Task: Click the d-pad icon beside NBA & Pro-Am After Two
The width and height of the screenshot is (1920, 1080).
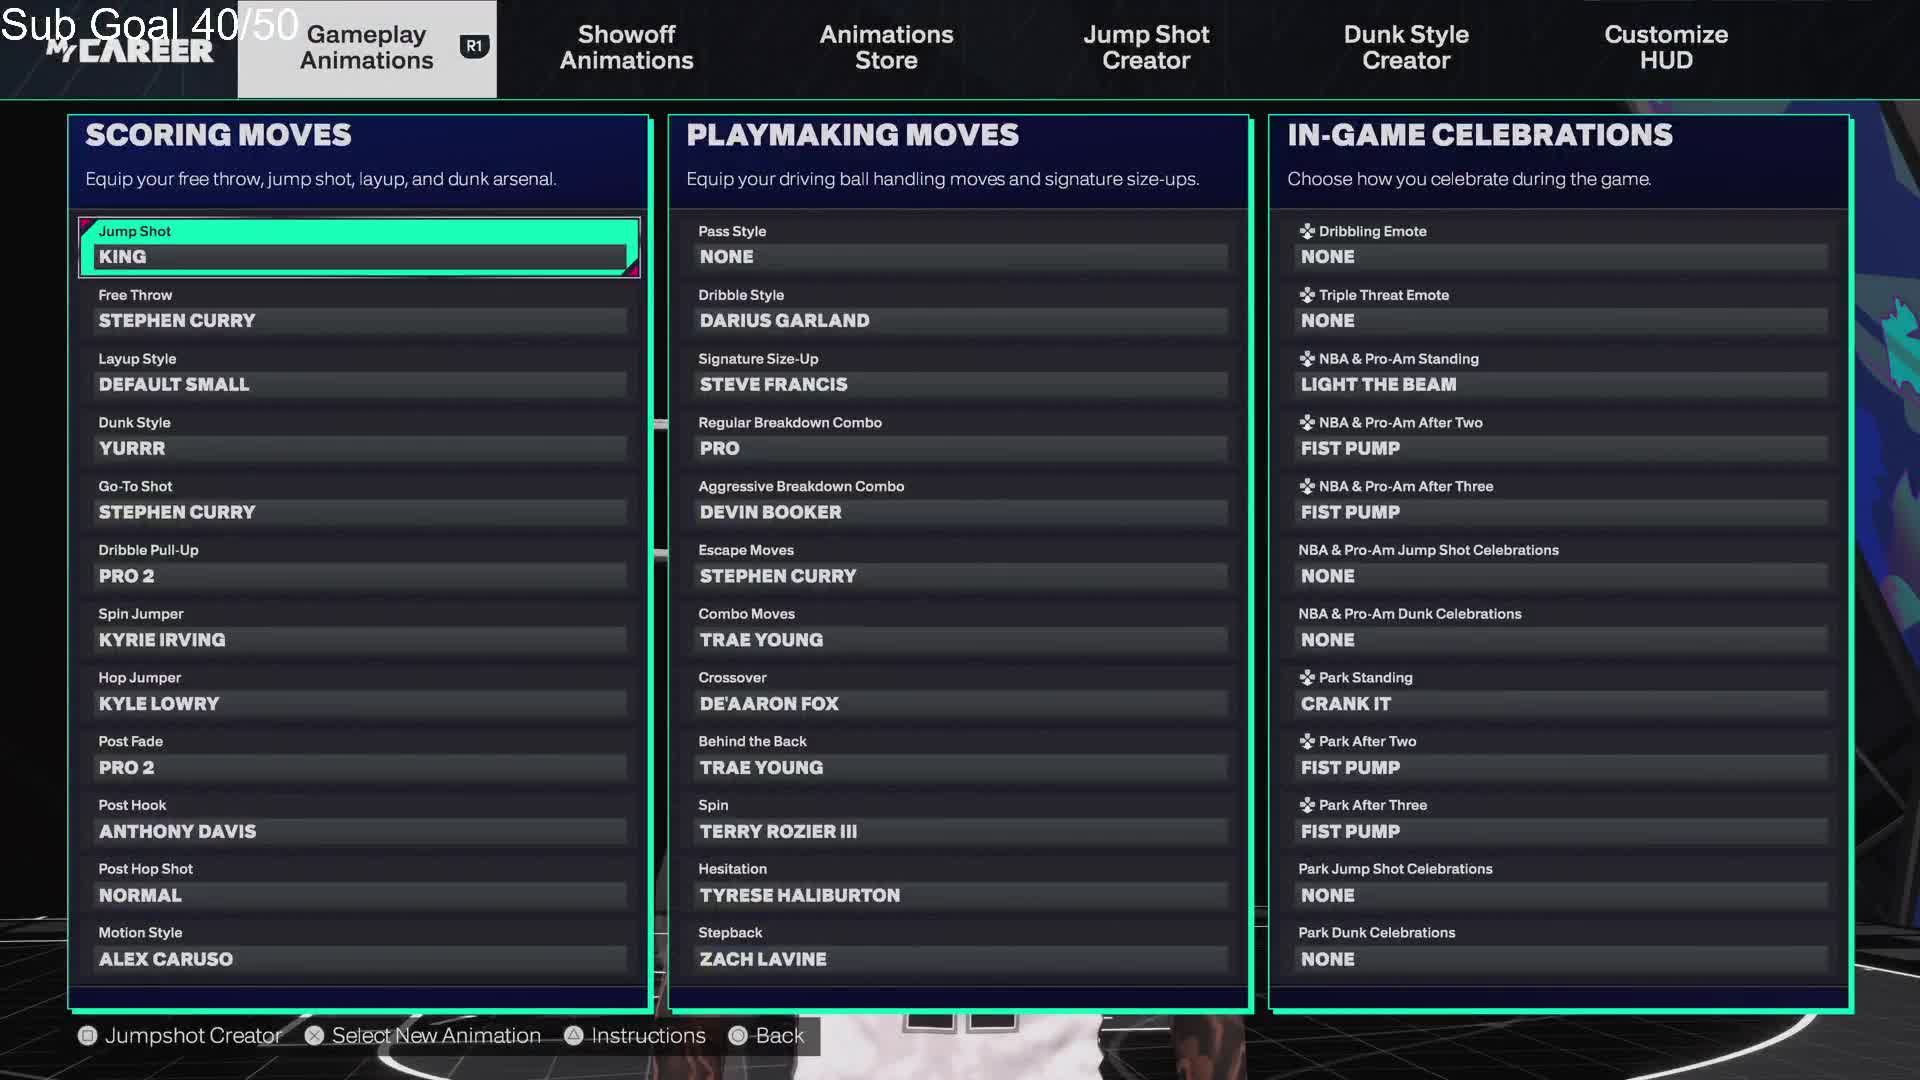Action: (1307, 423)
